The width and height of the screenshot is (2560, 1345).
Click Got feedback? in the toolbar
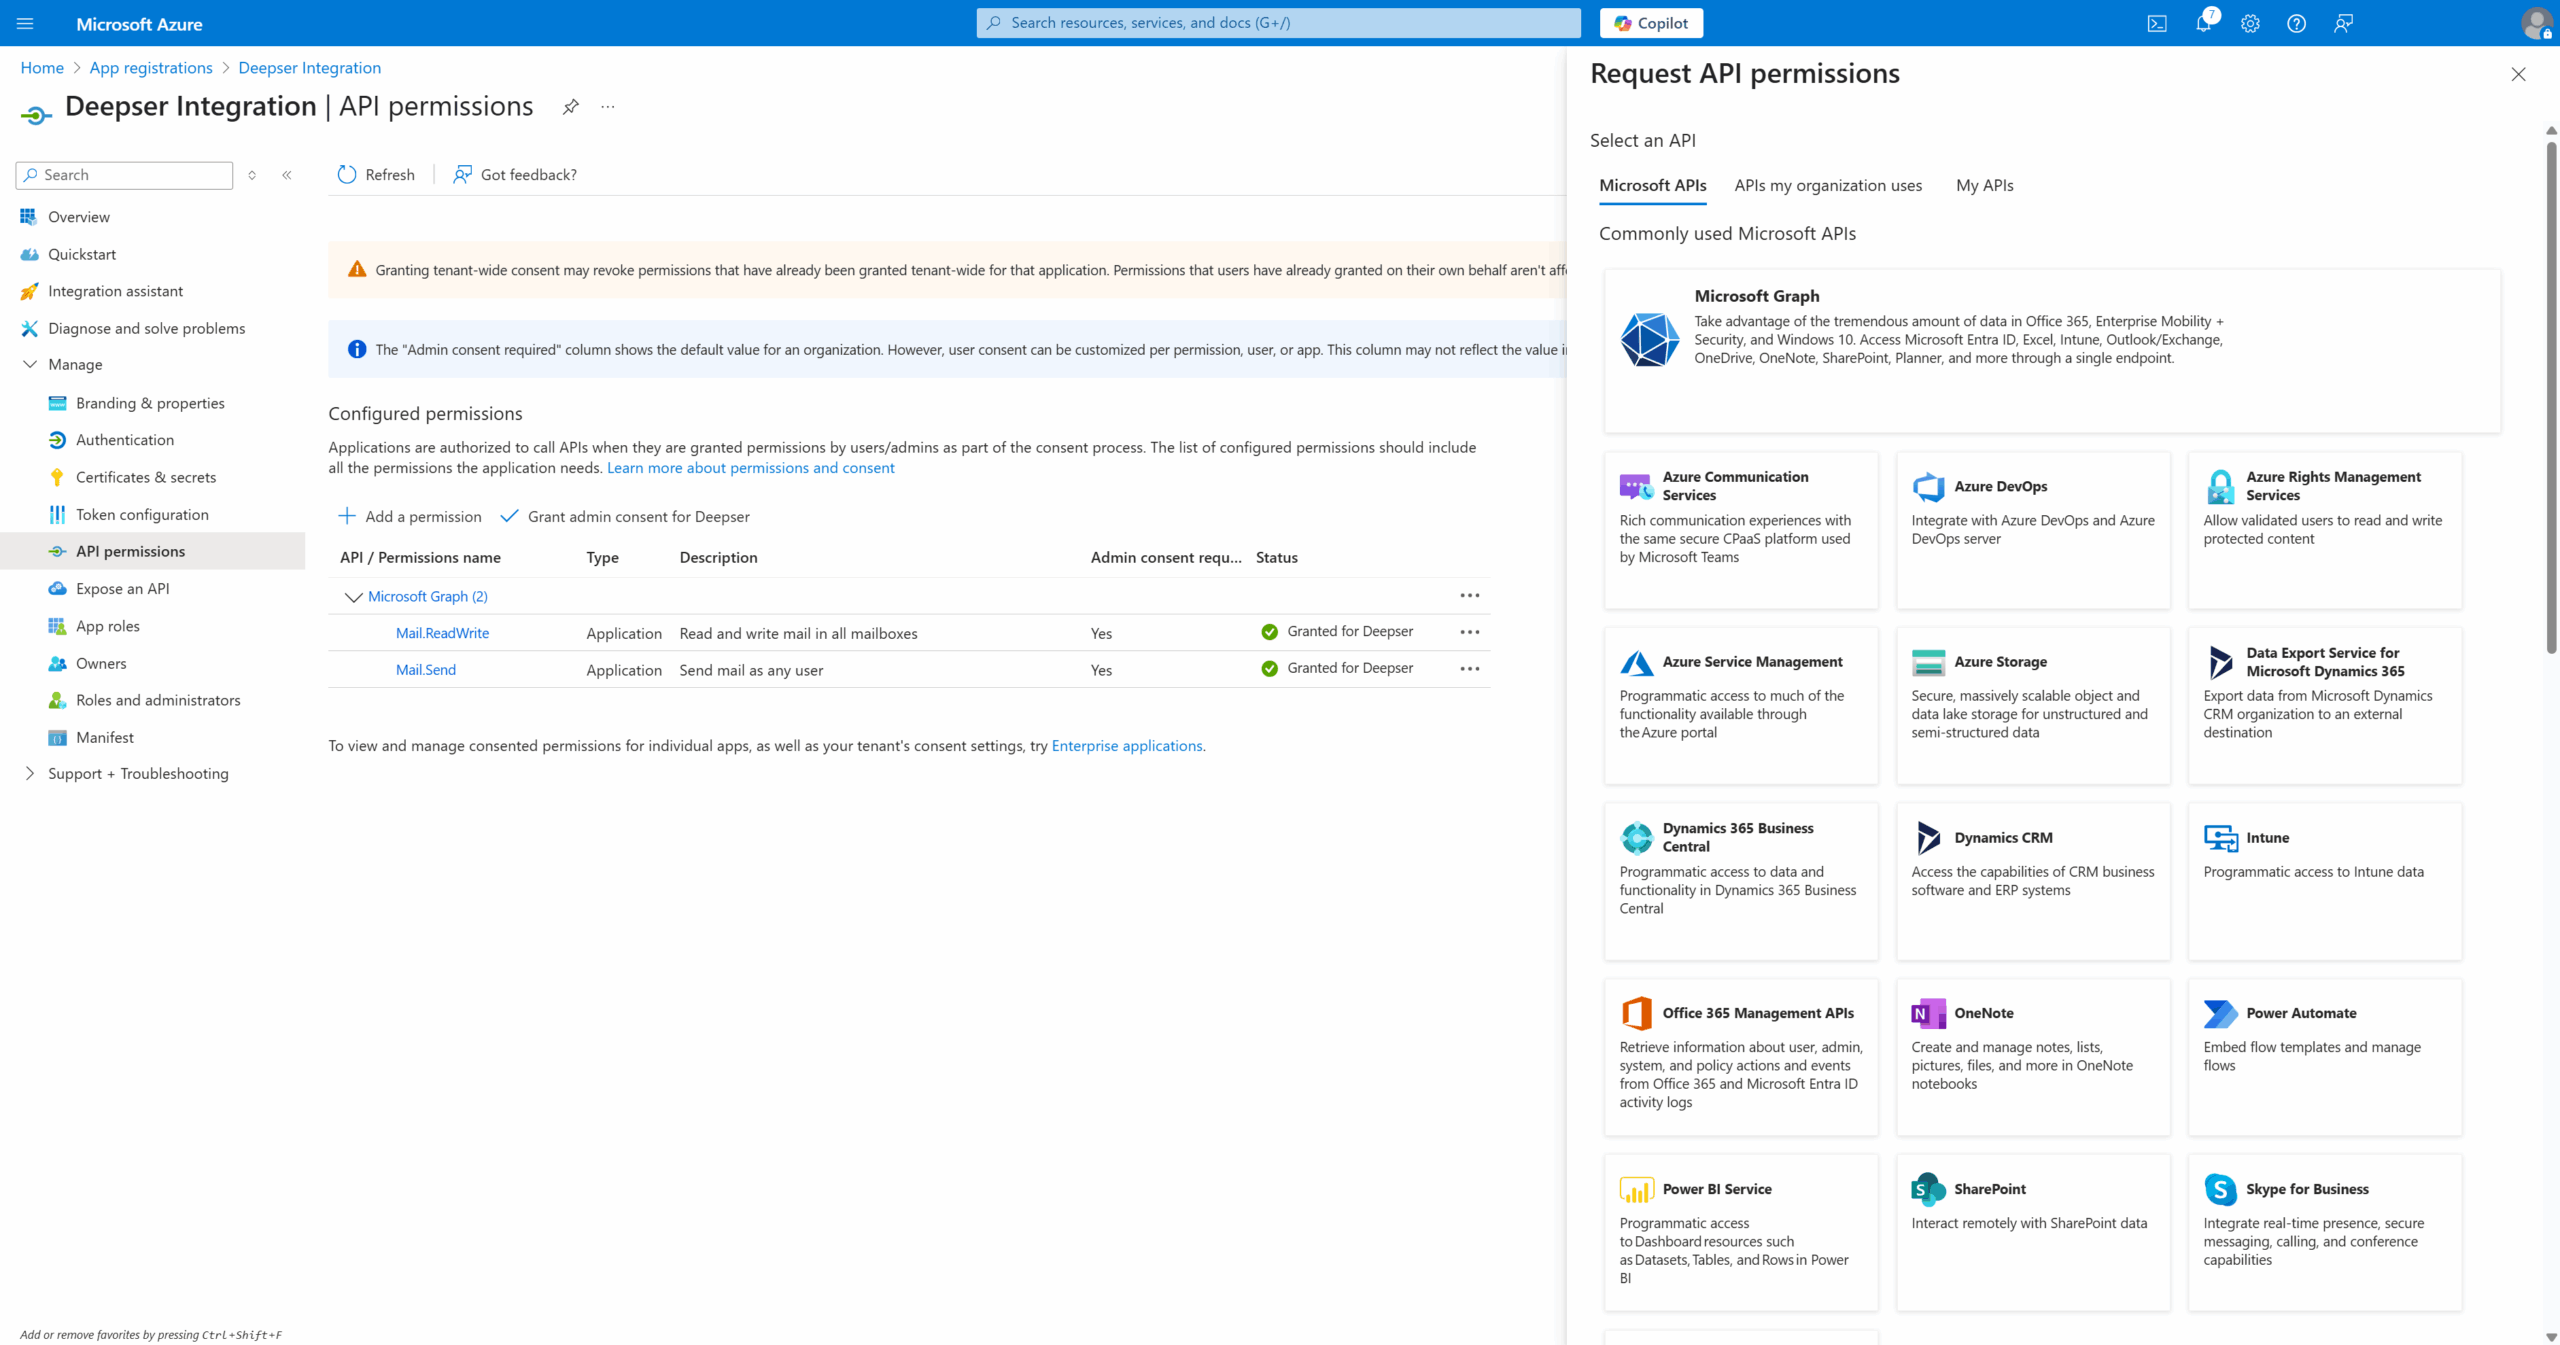coord(515,175)
